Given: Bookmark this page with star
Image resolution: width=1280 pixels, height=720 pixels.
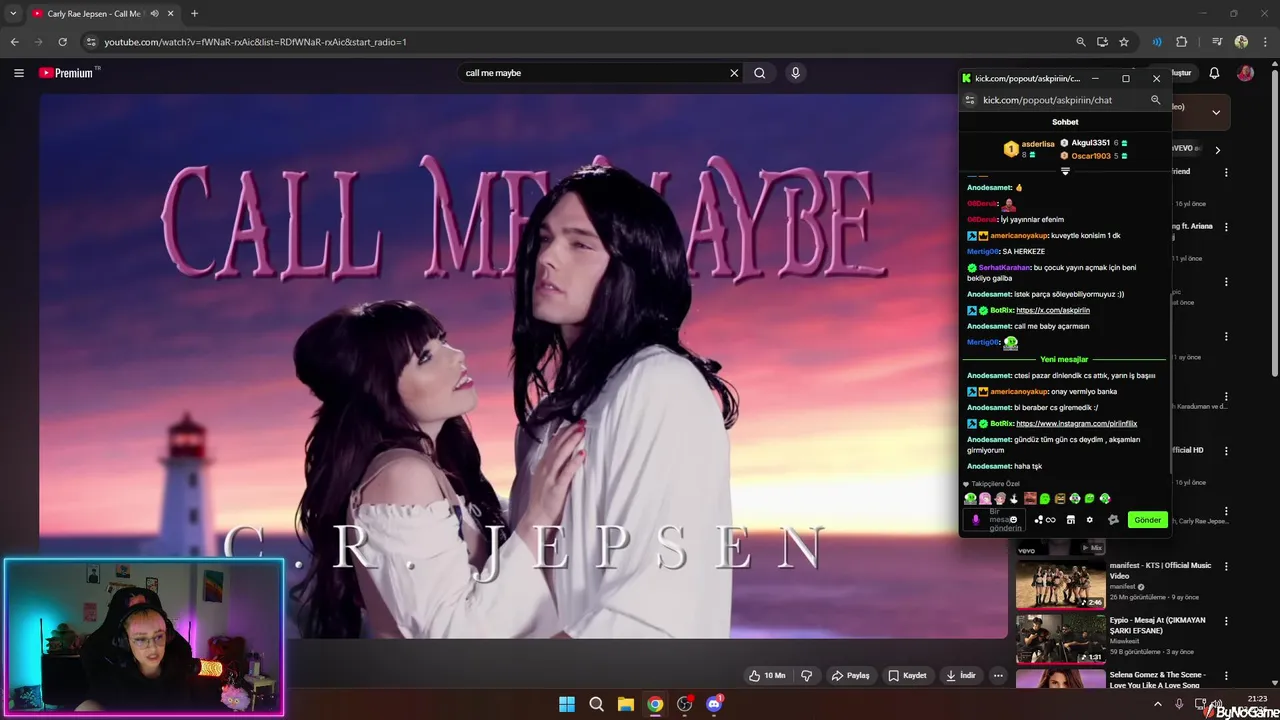Looking at the screenshot, I should 1124,42.
